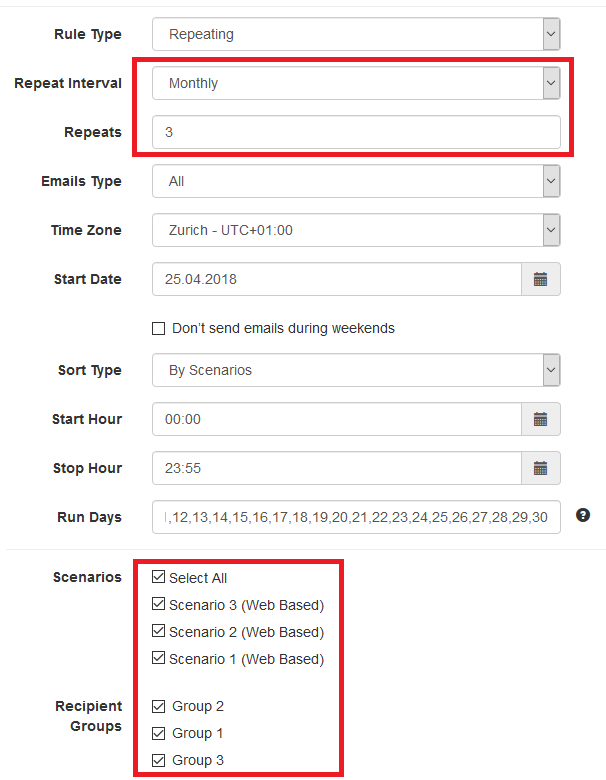
Task: Open the Sort Type dropdown
Action: click(x=356, y=370)
